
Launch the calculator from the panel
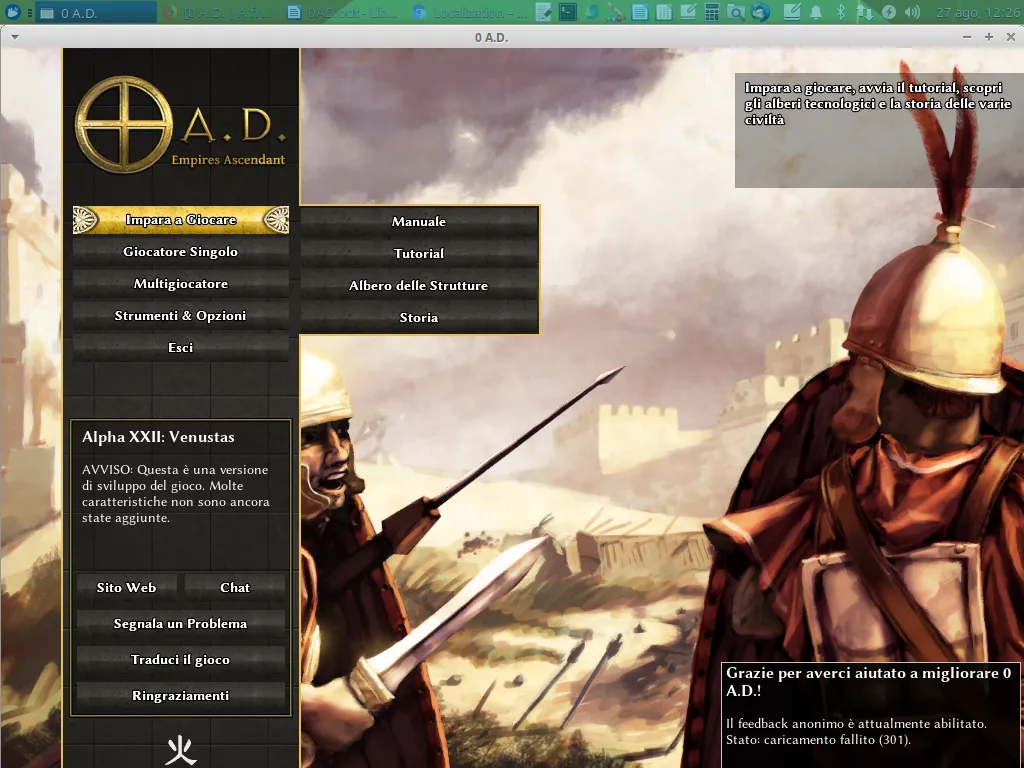point(712,12)
